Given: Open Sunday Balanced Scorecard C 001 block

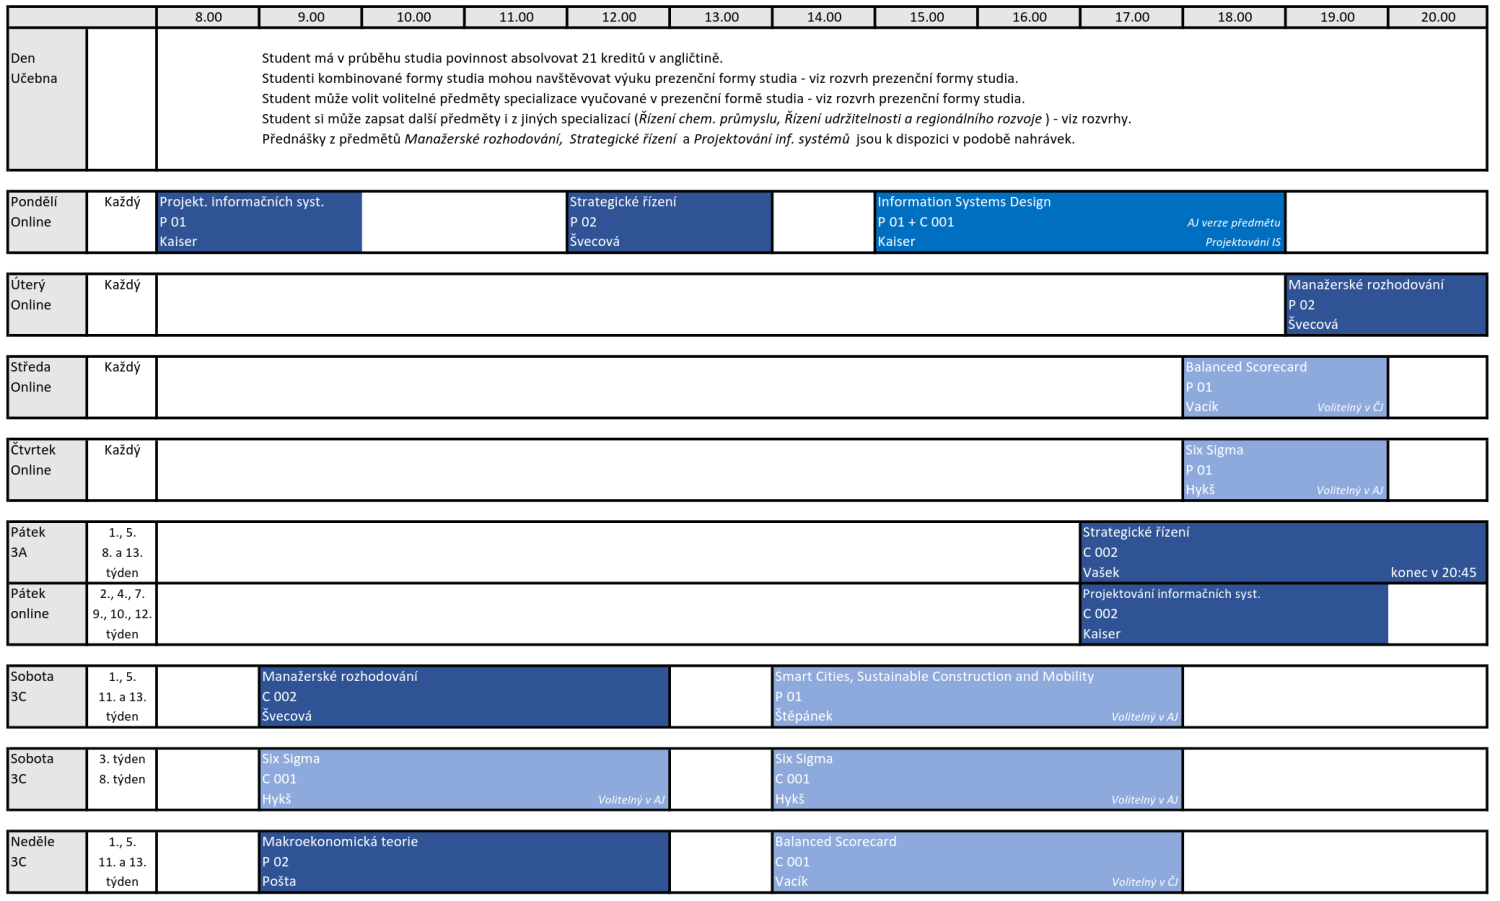Looking at the screenshot, I should pyautogui.click(x=978, y=862).
